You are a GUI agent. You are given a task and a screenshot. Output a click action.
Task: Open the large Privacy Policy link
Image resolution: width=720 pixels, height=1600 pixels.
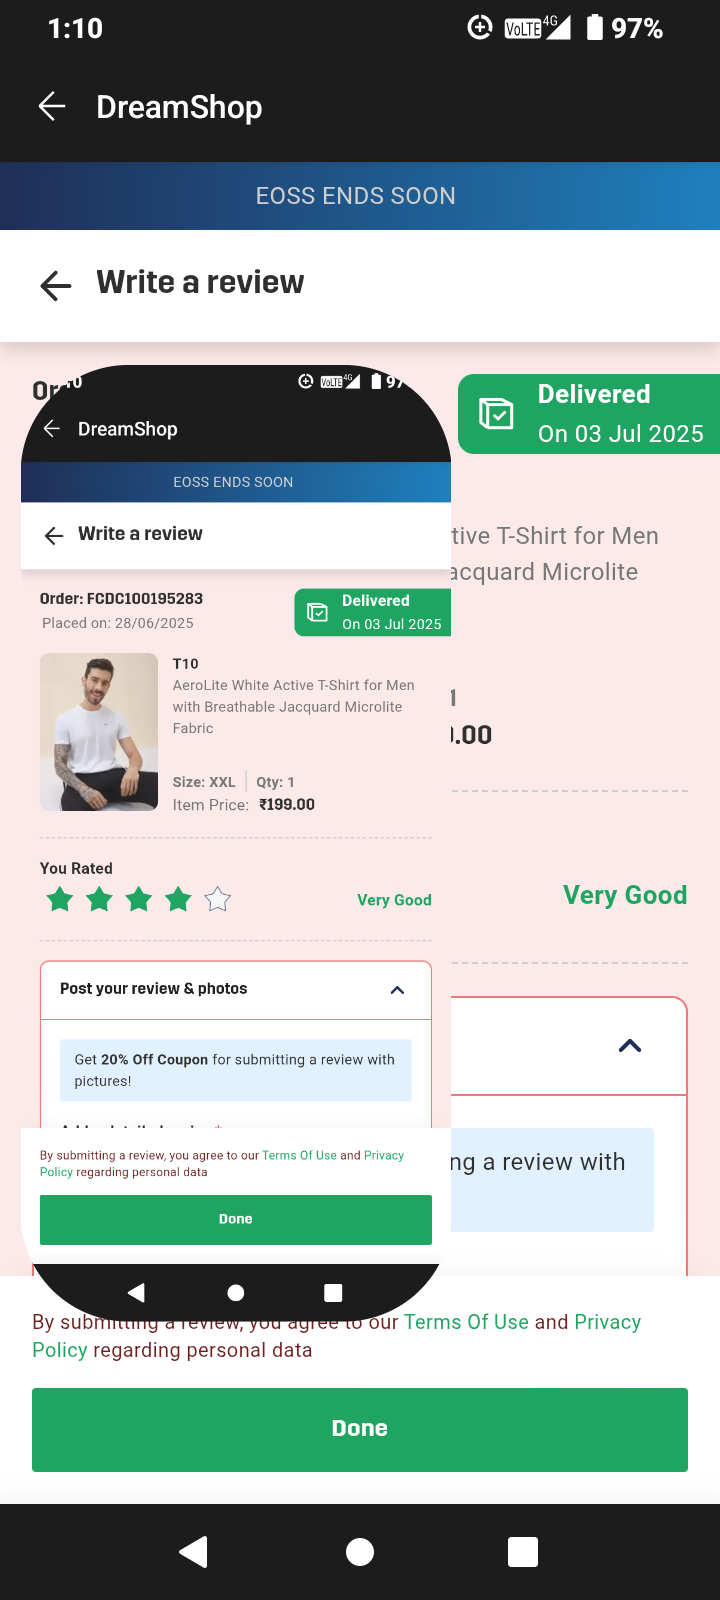pyautogui.click(x=607, y=1322)
